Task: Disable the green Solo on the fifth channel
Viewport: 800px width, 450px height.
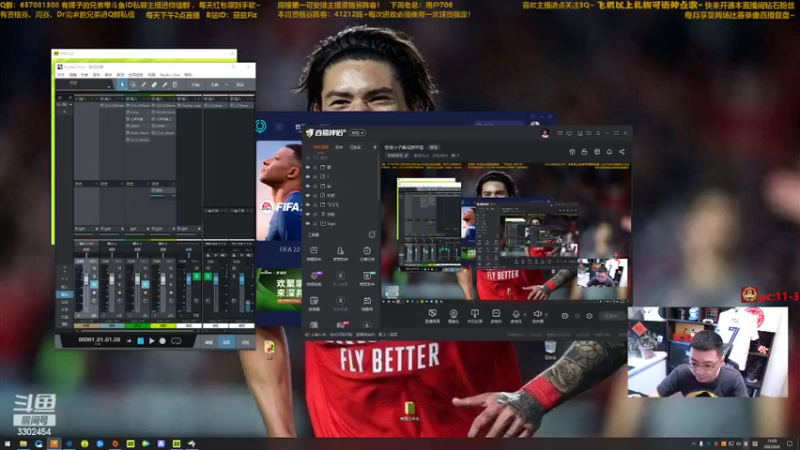Action: (197, 277)
